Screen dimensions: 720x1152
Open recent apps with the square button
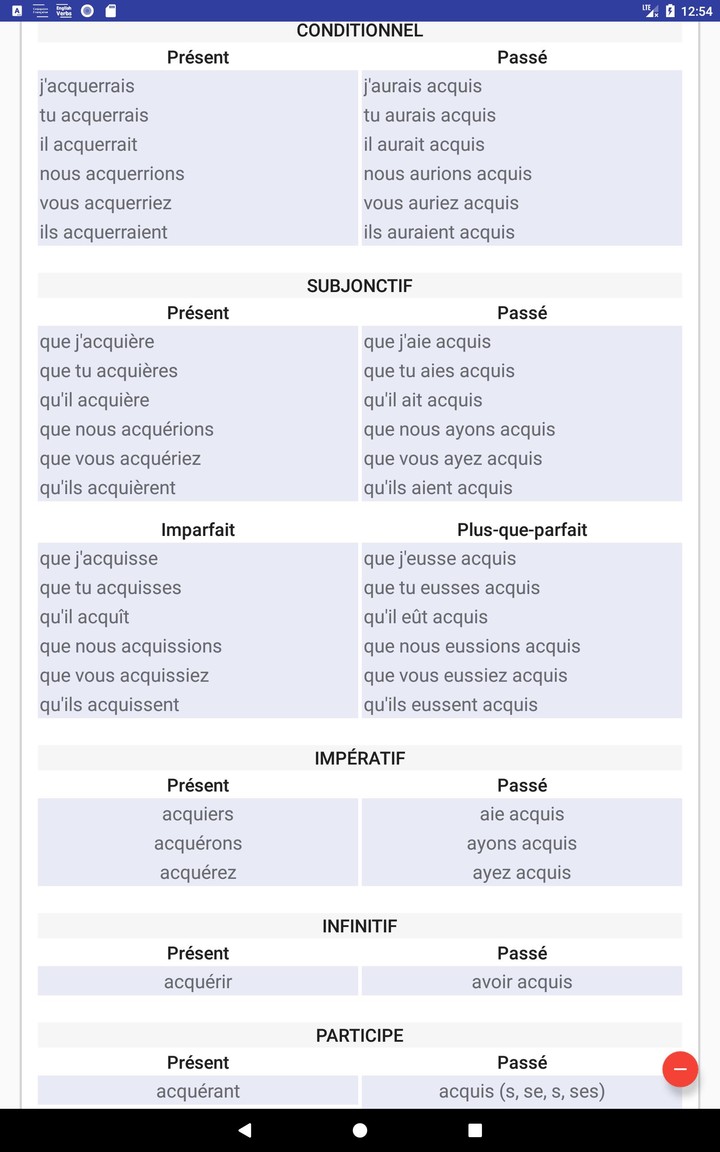(x=476, y=1129)
